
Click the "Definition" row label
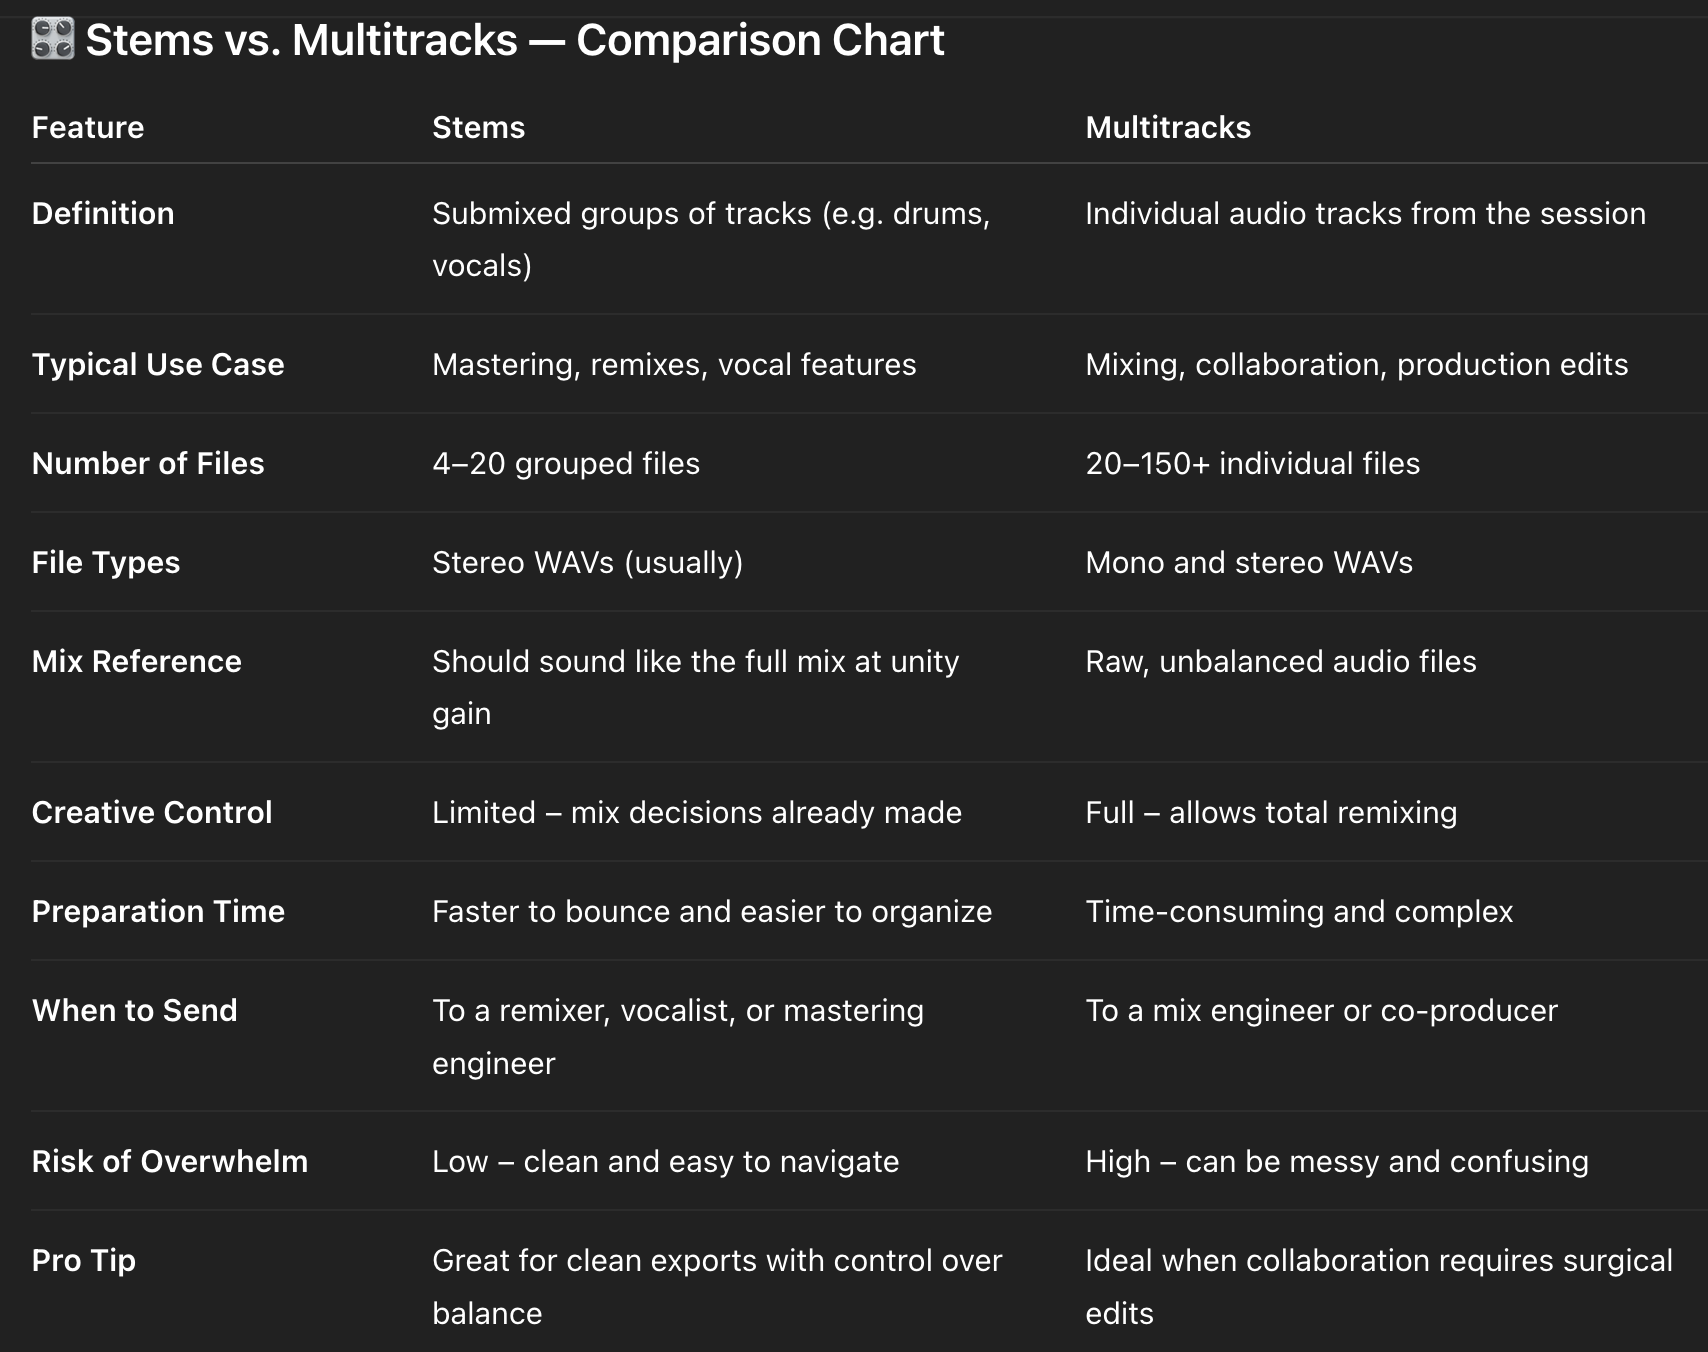[x=103, y=213]
